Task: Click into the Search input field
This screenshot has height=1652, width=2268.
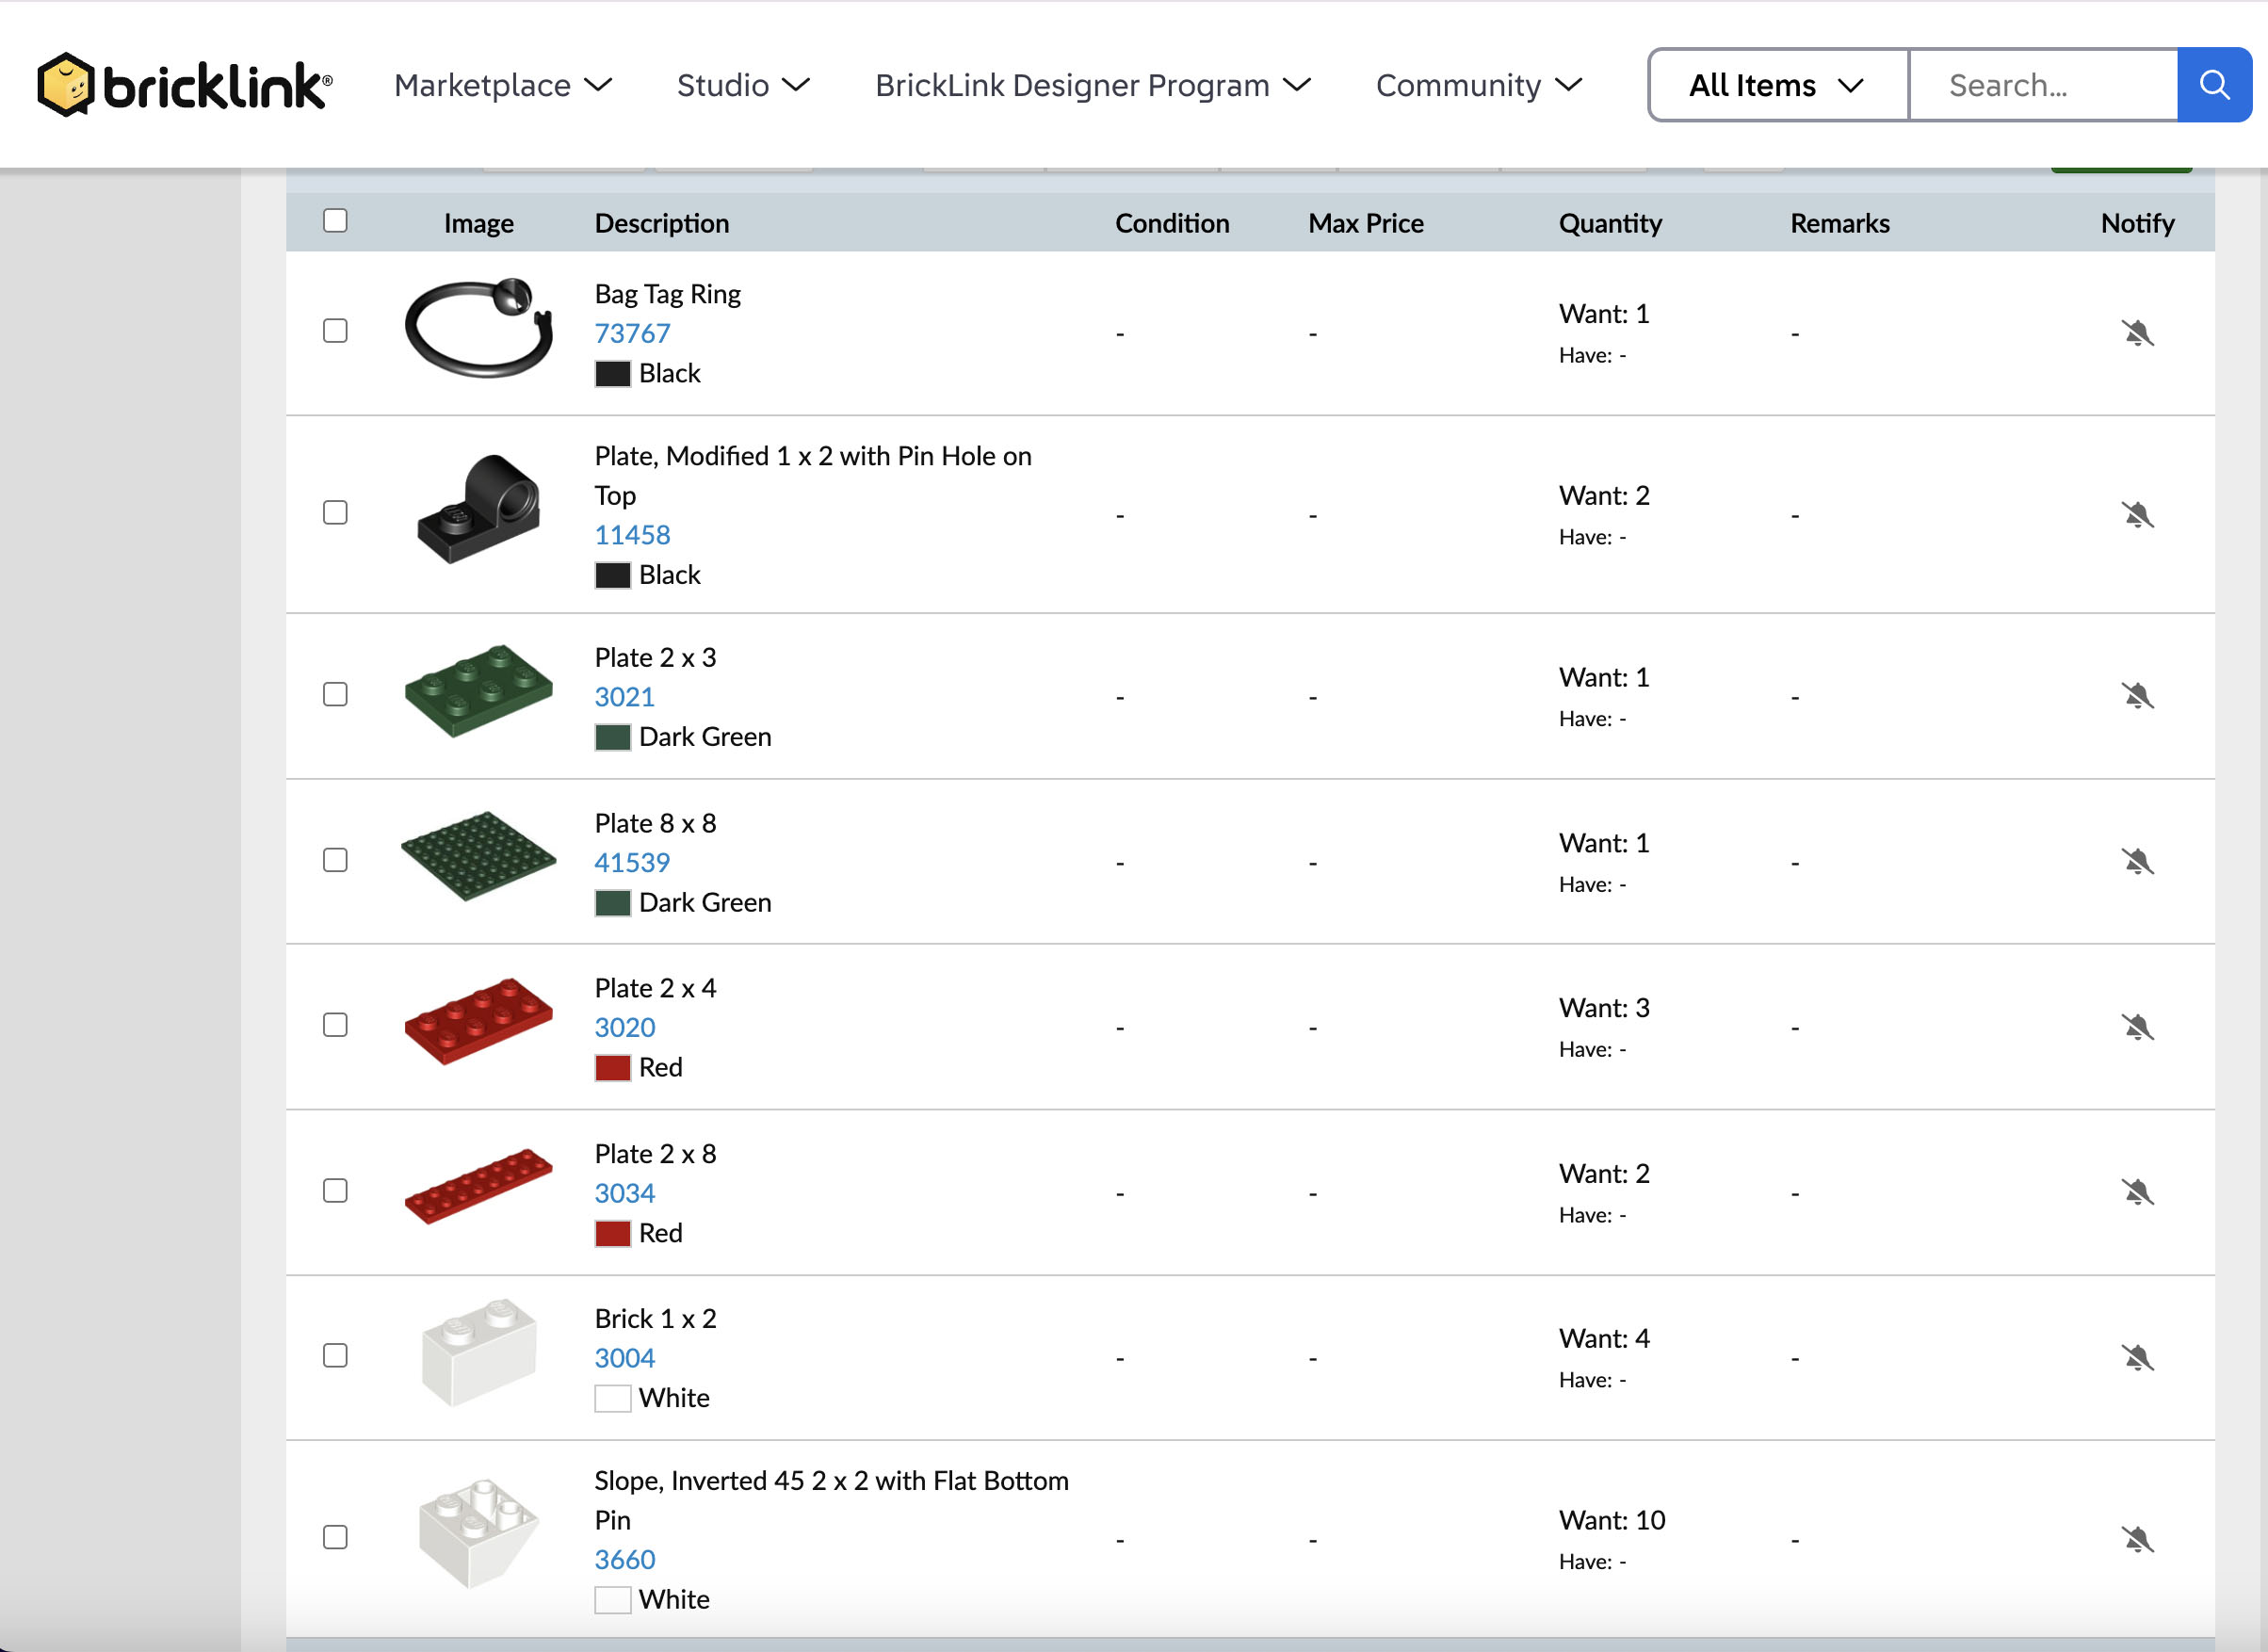Action: coord(2042,85)
